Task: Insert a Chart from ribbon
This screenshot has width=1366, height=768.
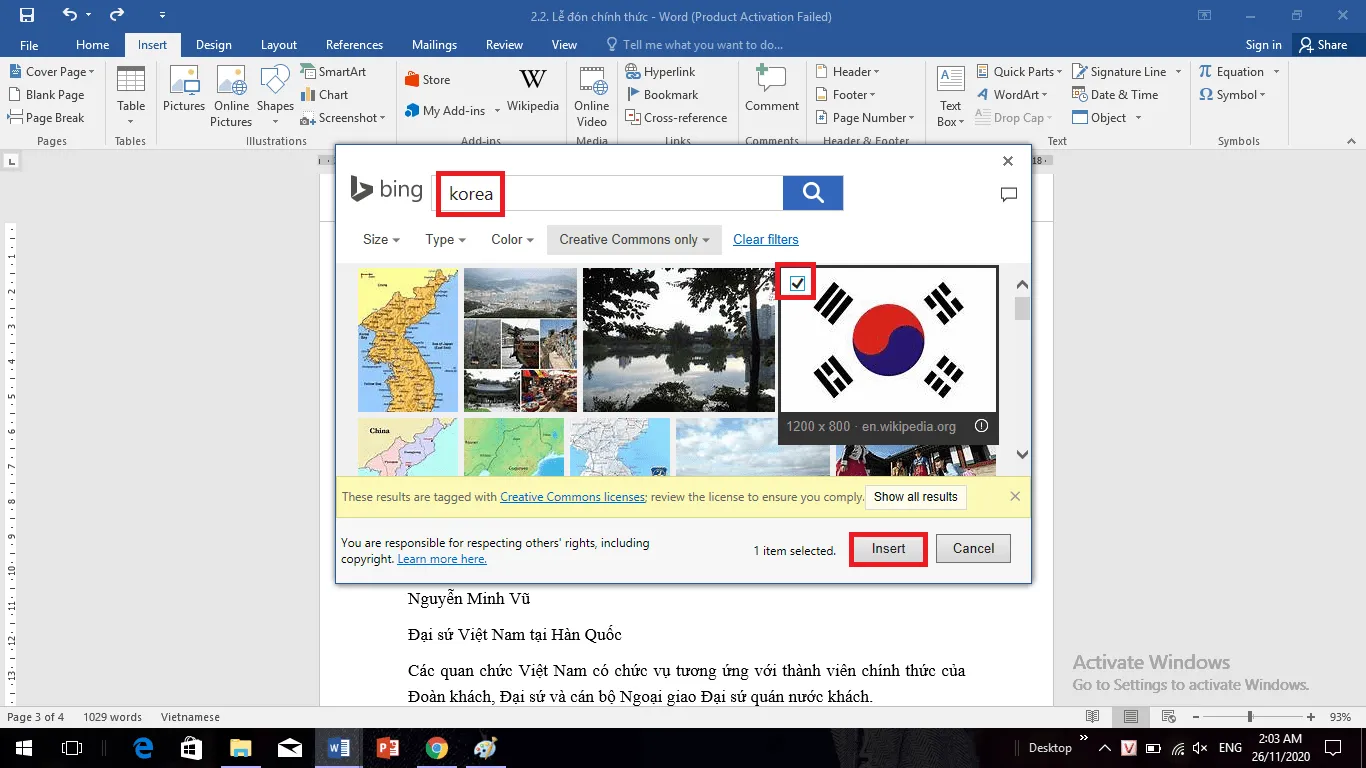Action: [x=324, y=95]
